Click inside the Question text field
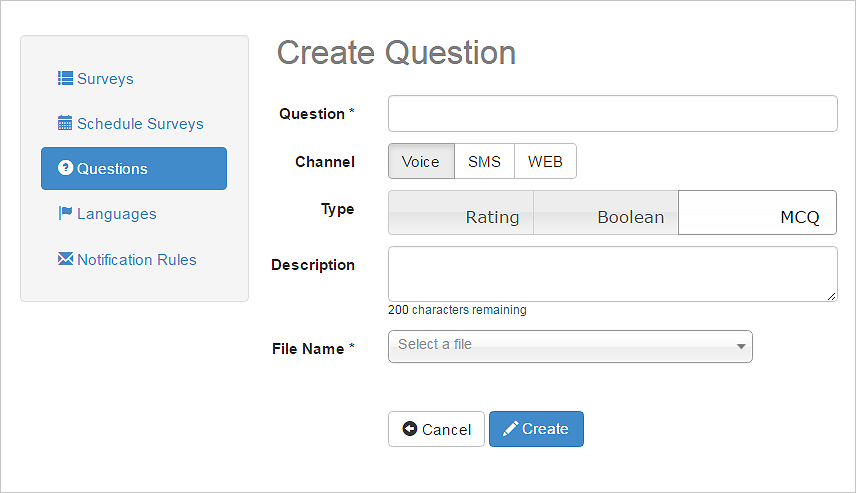 (x=613, y=114)
